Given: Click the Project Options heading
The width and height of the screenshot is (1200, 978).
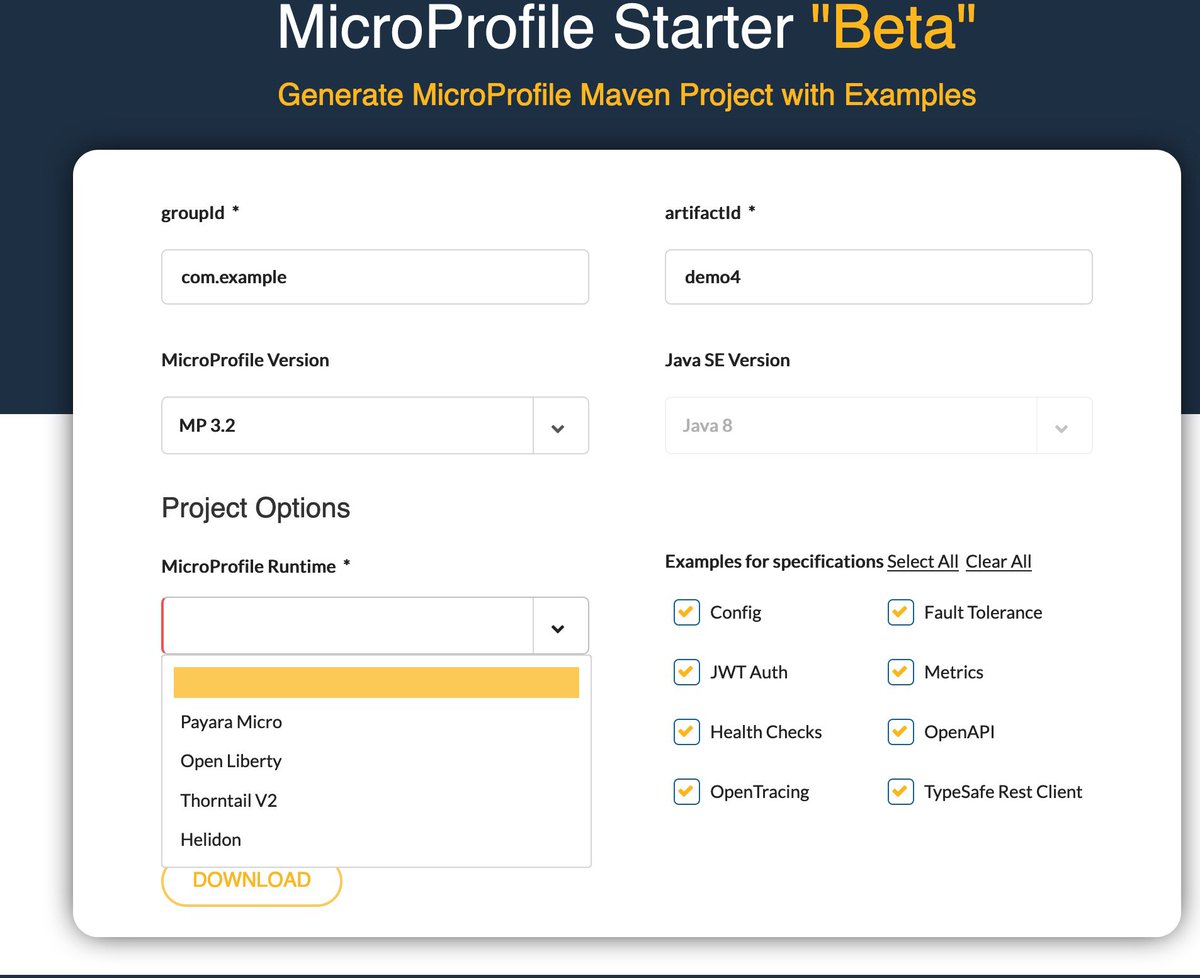Looking at the screenshot, I should point(256,508).
